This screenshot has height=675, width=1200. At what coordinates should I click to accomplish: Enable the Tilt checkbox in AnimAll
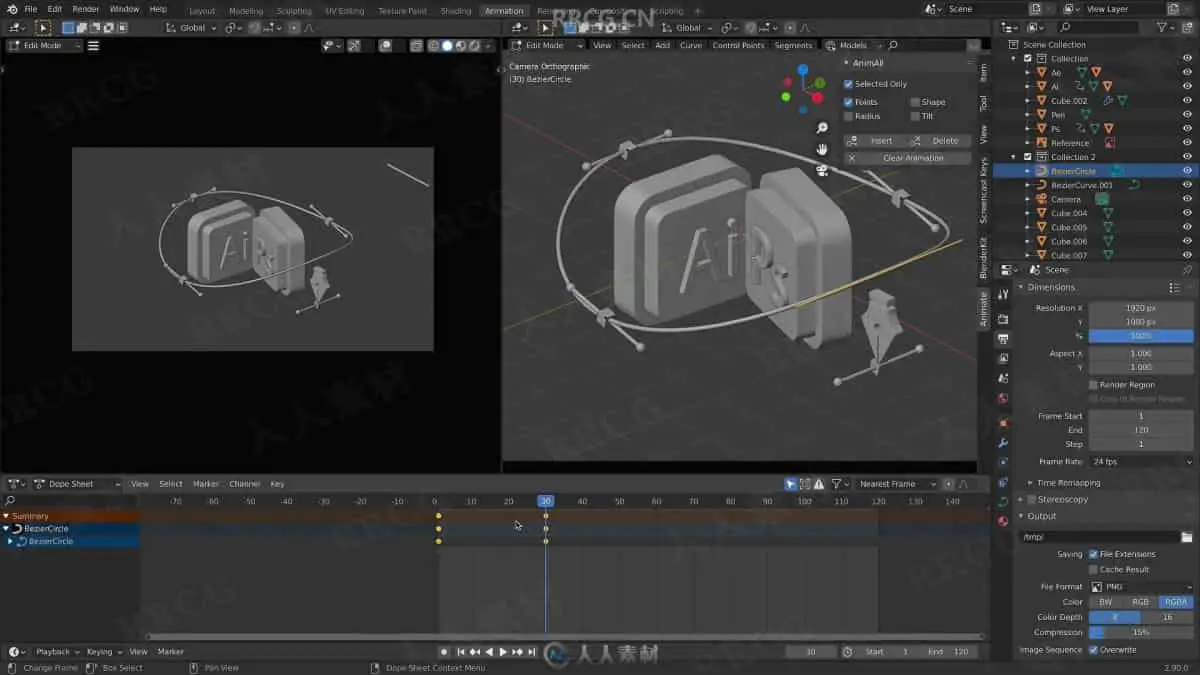click(915, 116)
